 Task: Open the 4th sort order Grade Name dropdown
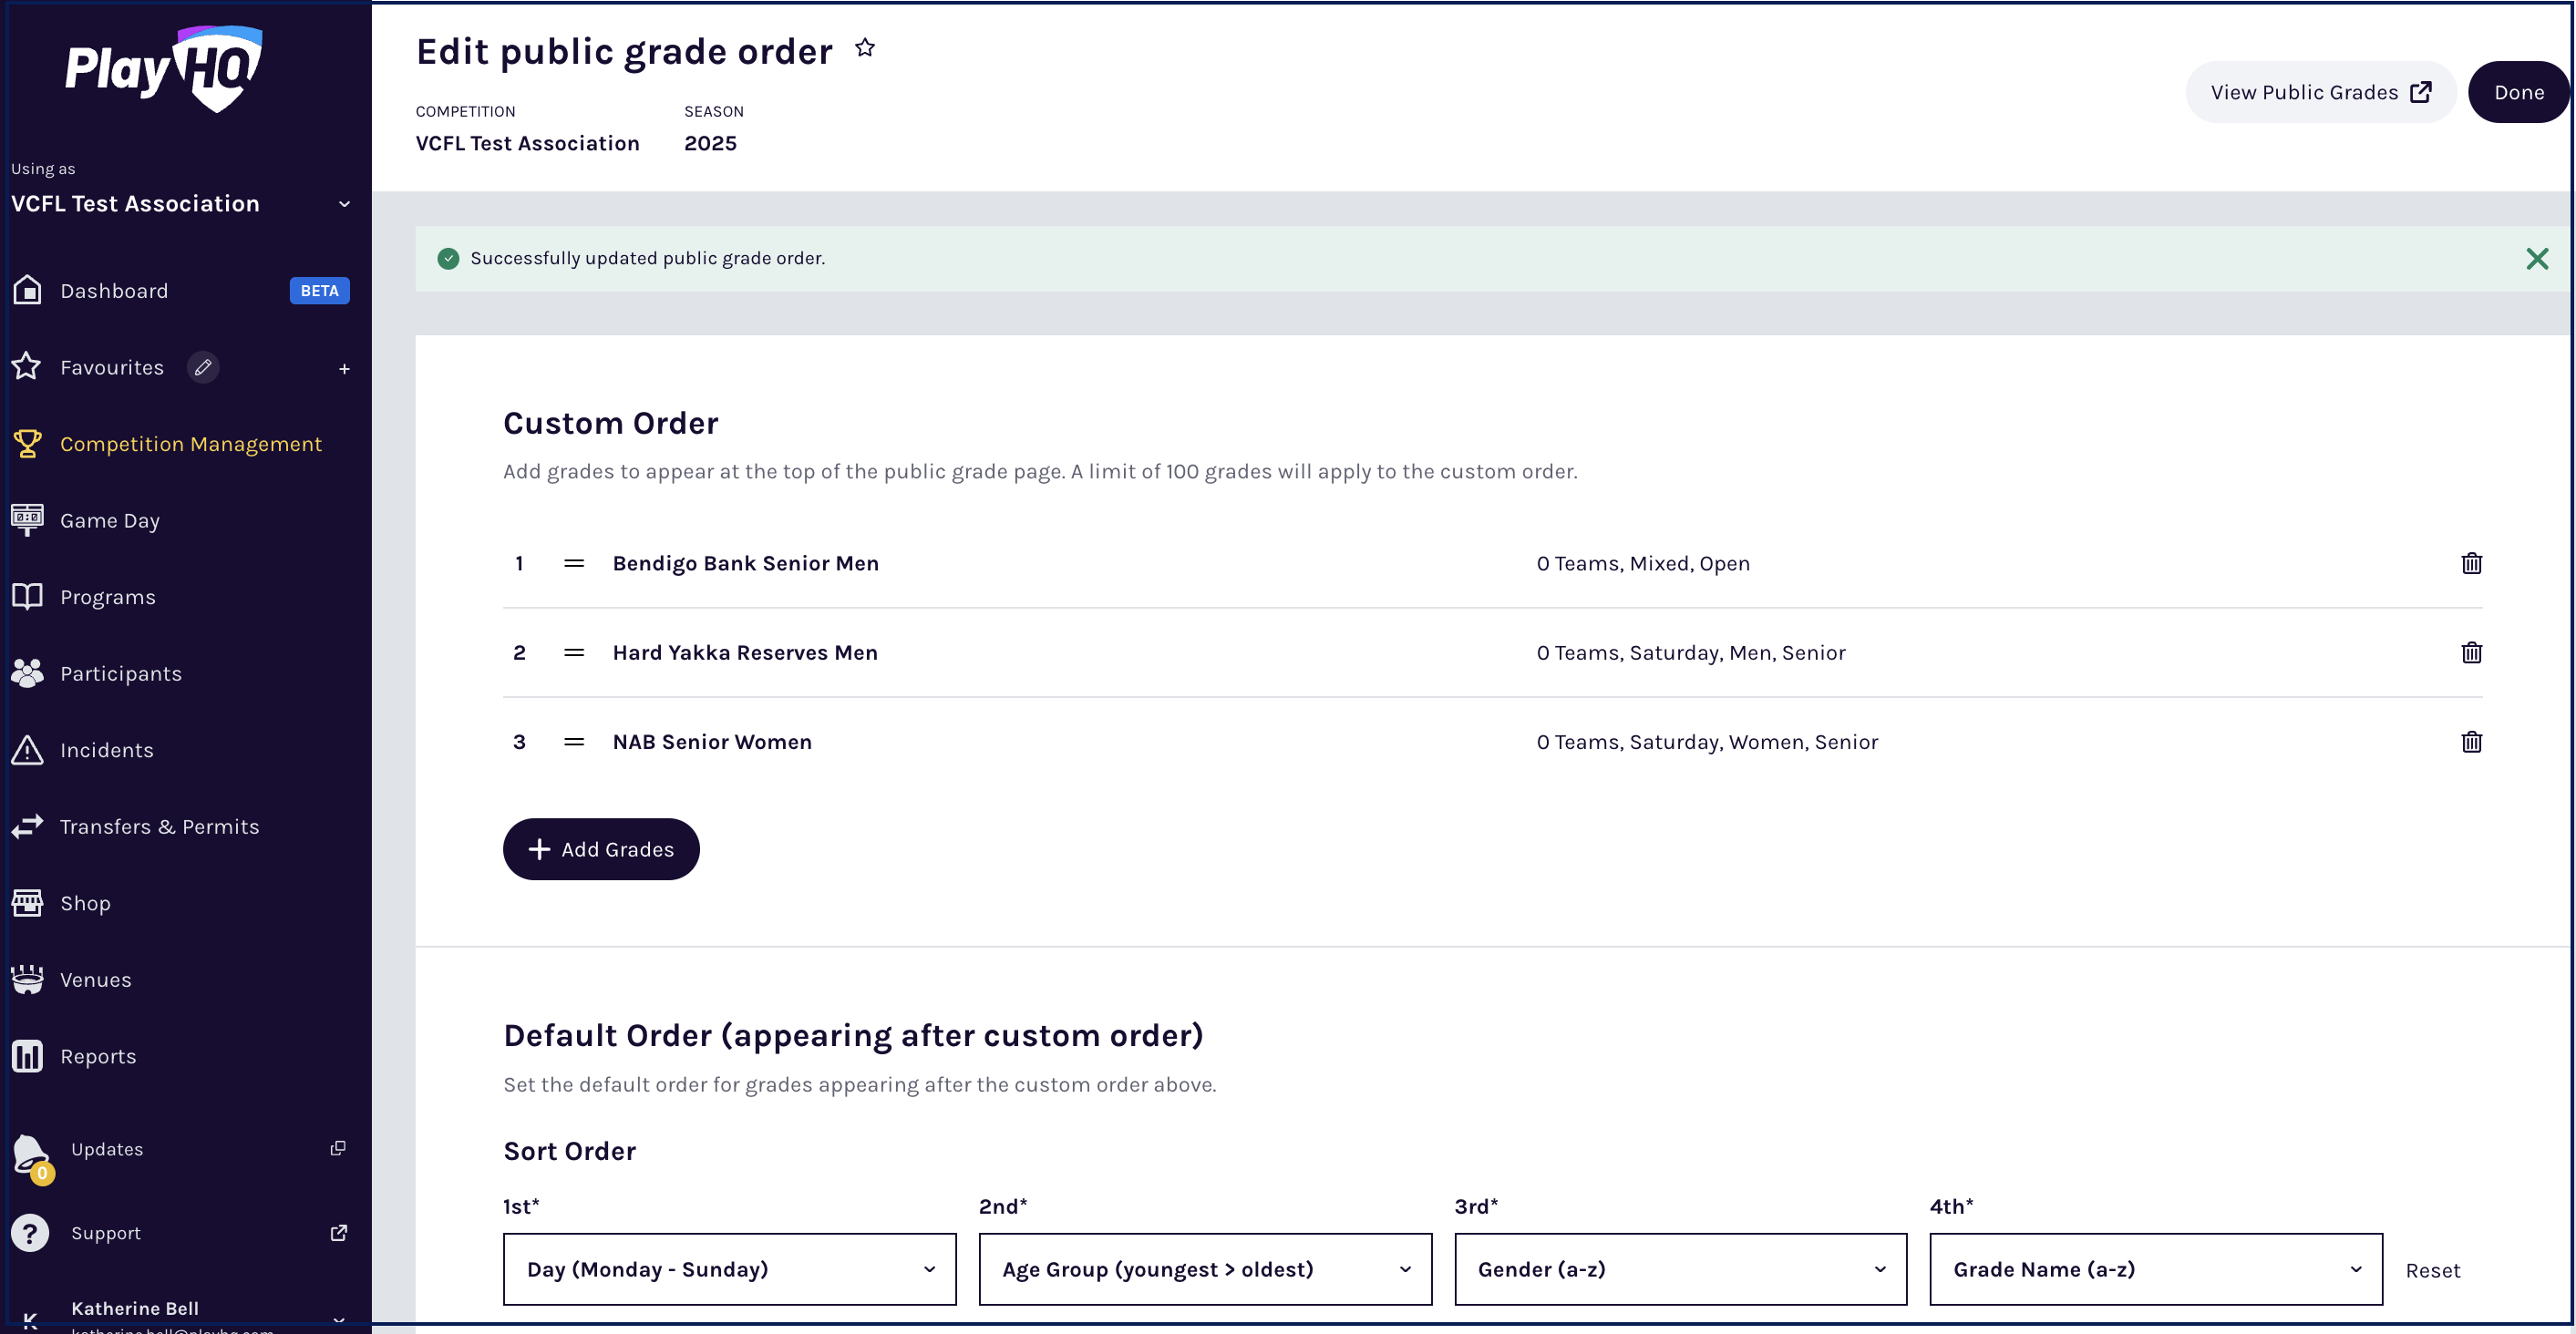(x=2156, y=1269)
